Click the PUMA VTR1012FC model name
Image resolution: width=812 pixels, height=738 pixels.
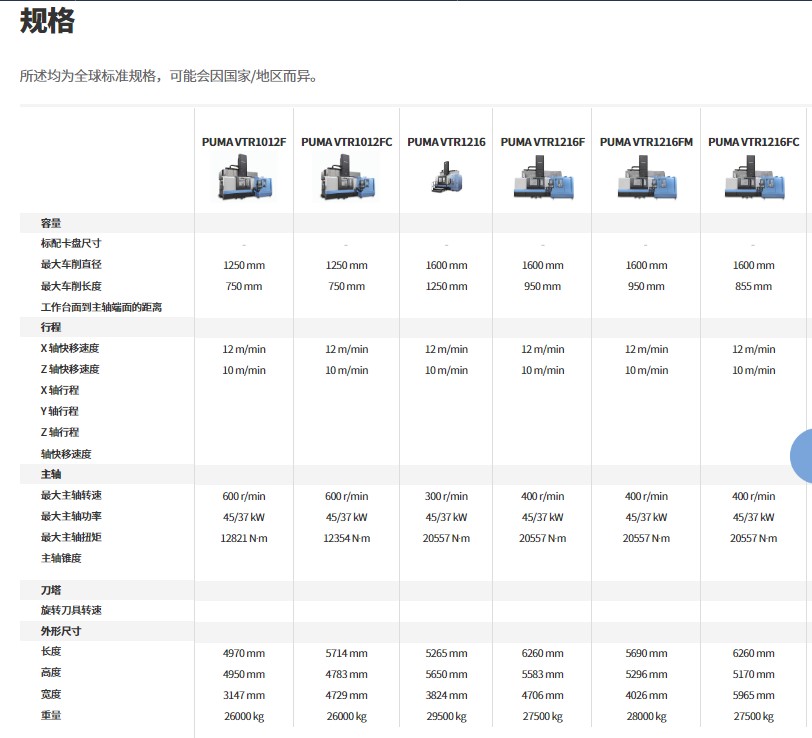[346, 142]
